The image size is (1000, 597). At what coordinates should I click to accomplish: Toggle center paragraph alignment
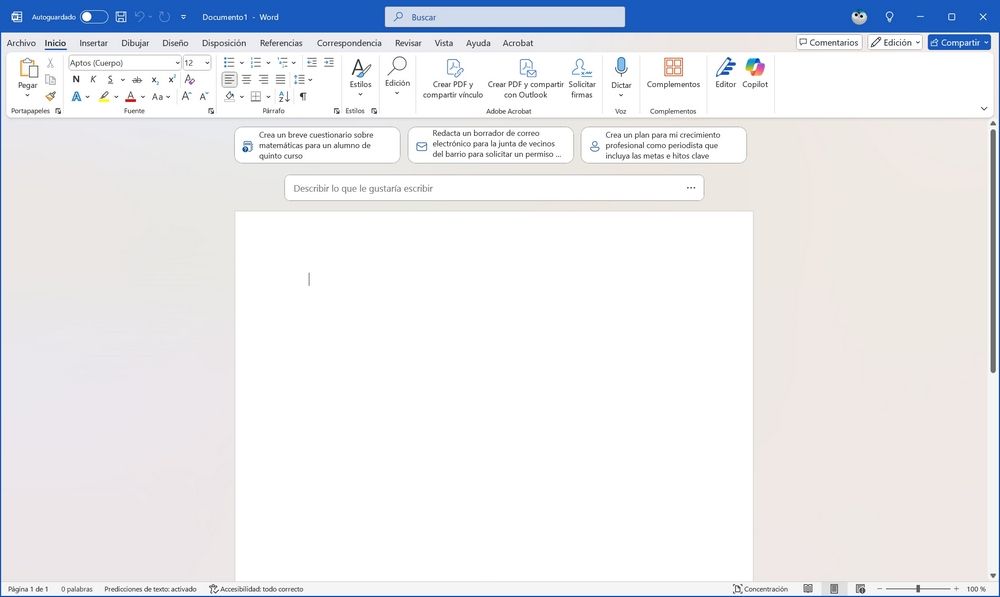click(x=246, y=79)
